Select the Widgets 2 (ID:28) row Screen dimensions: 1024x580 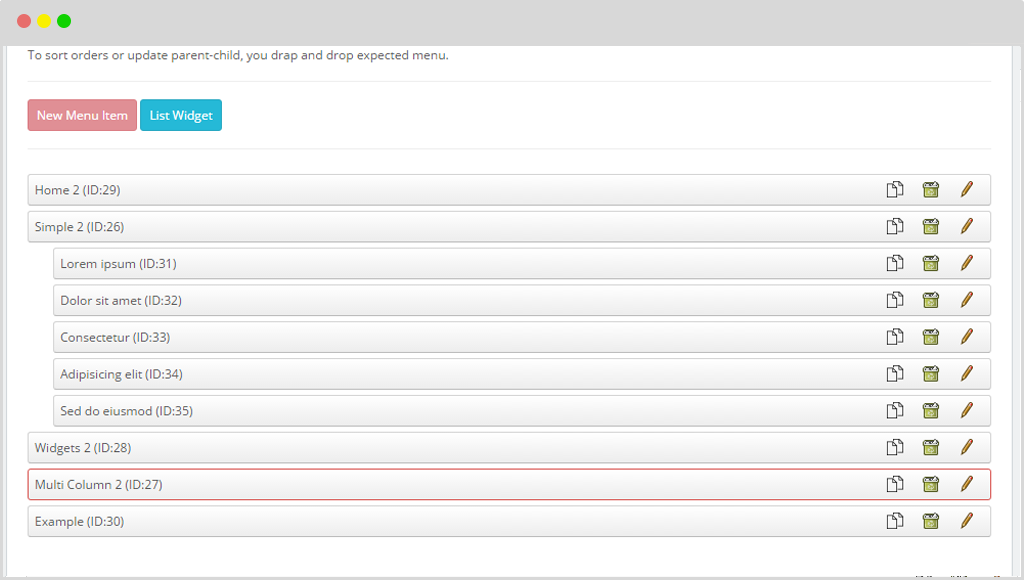pos(509,447)
